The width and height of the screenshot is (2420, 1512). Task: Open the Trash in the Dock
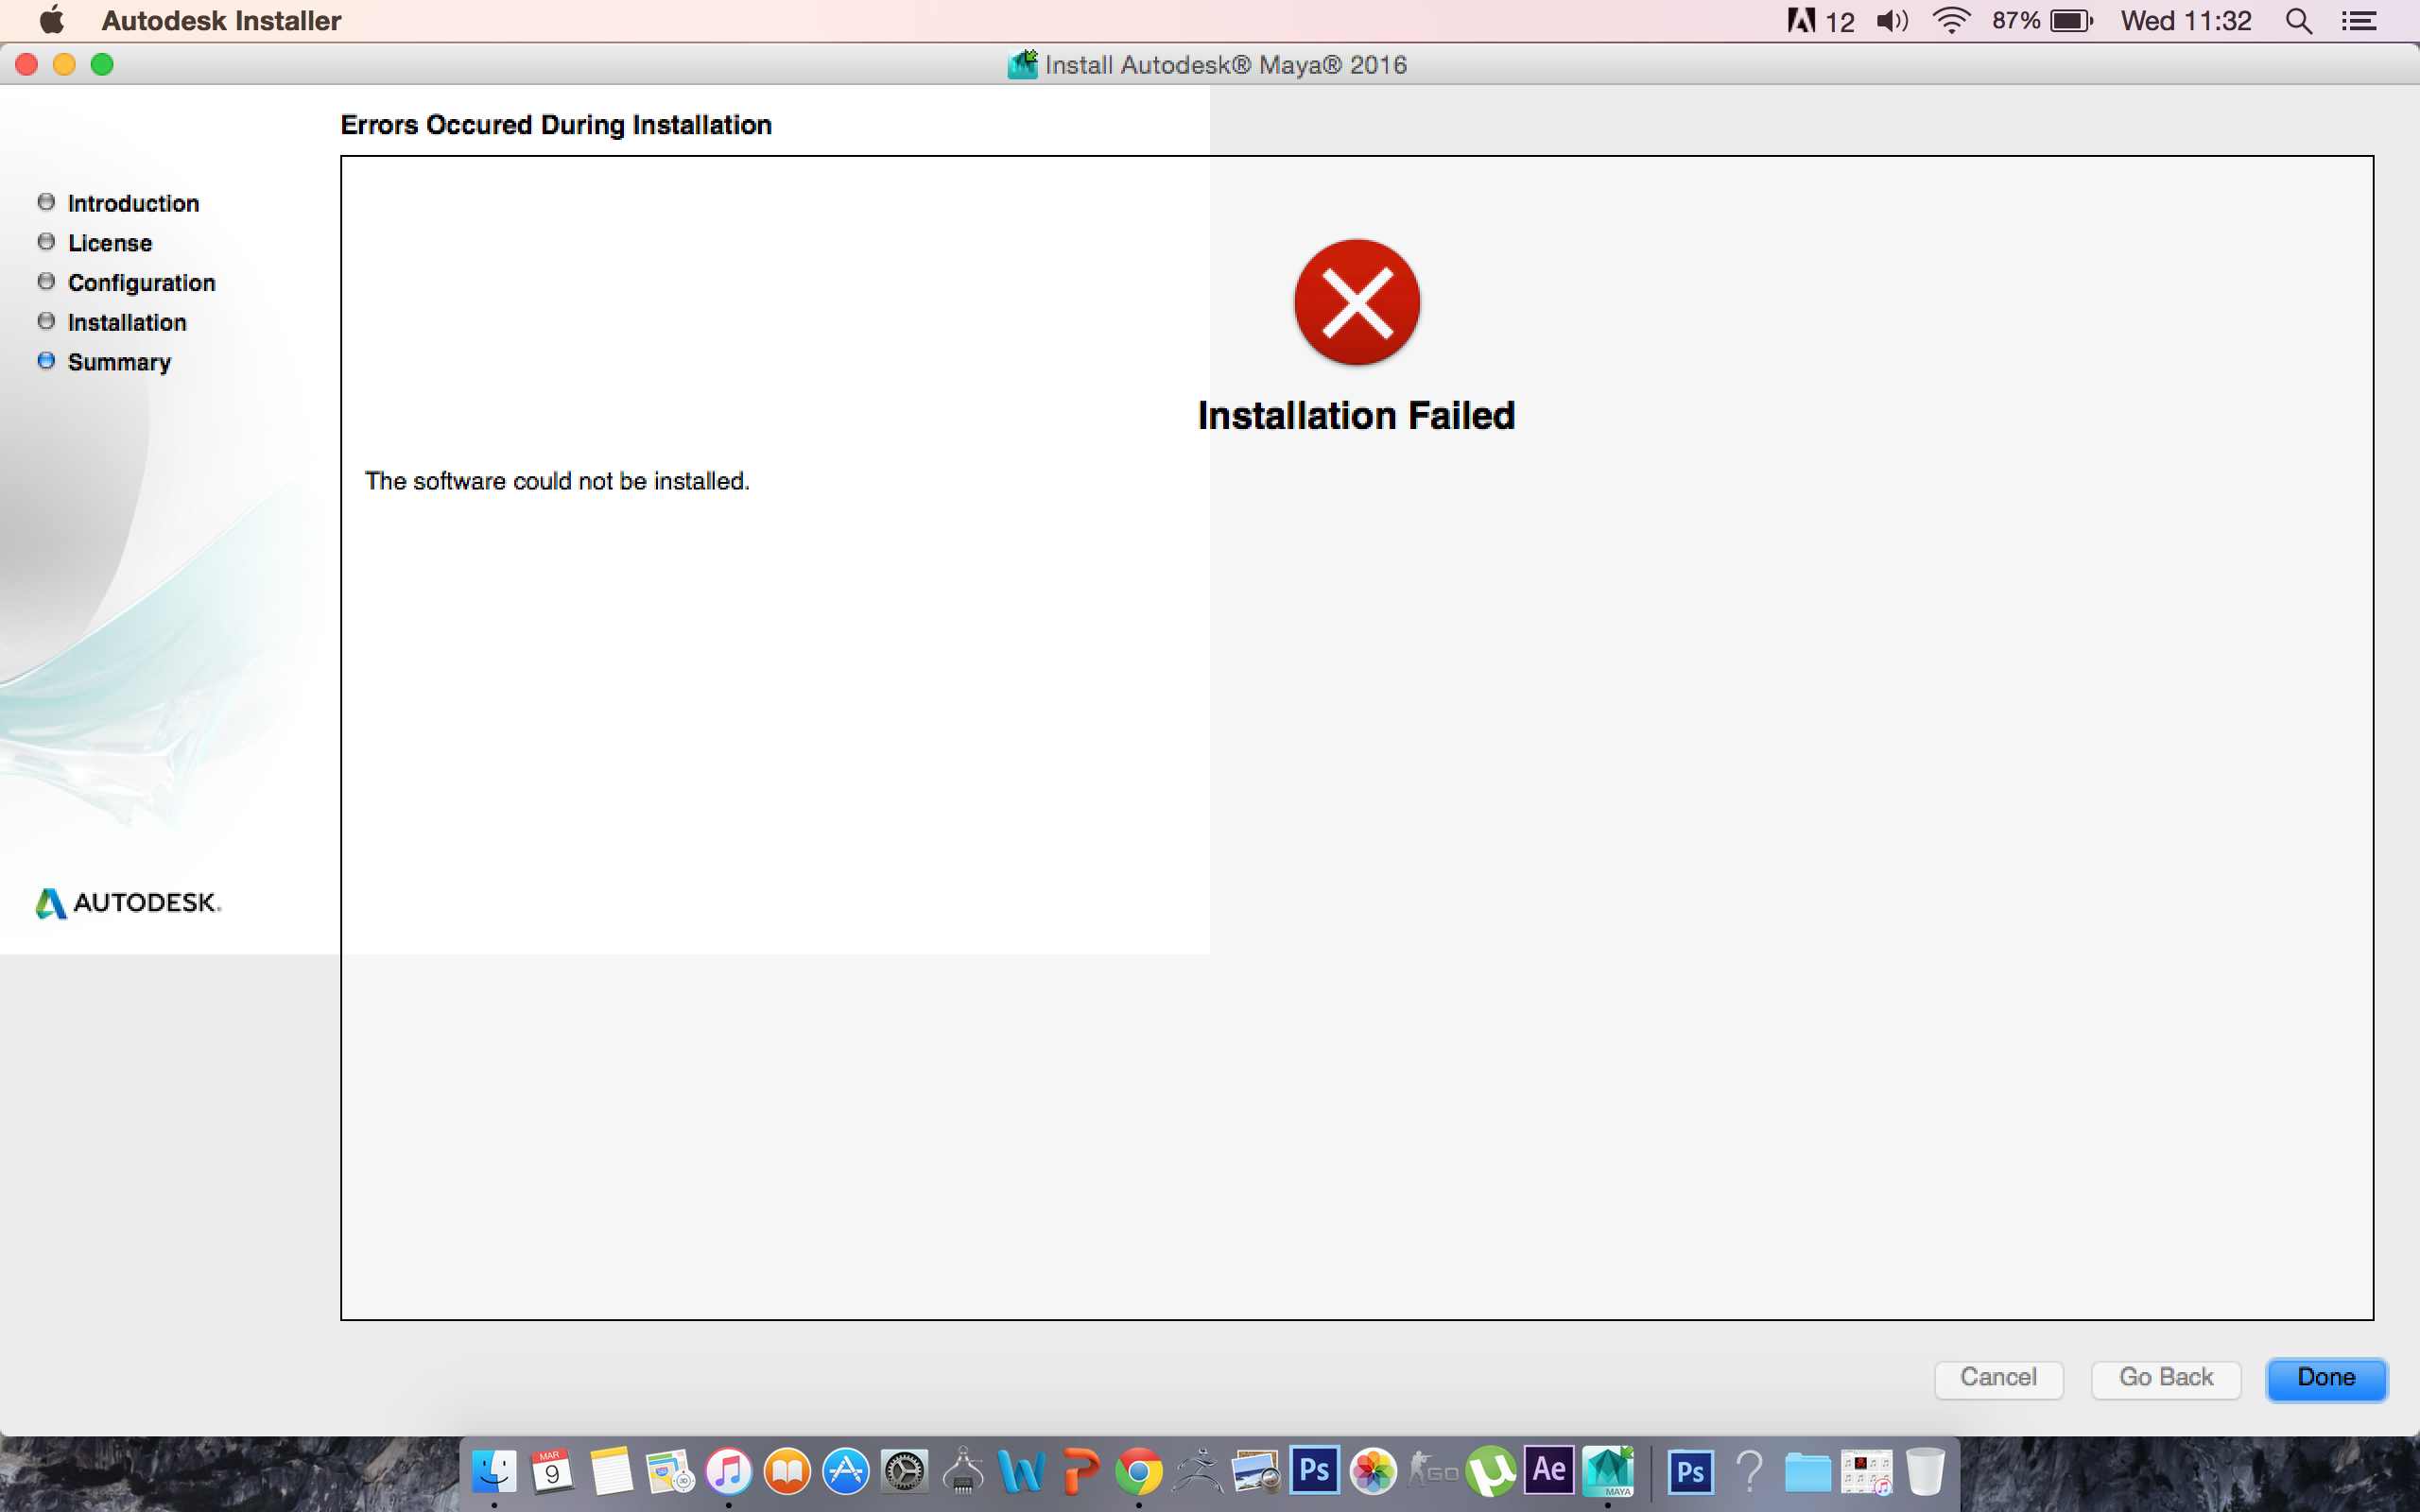pyautogui.click(x=1925, y=1472)
